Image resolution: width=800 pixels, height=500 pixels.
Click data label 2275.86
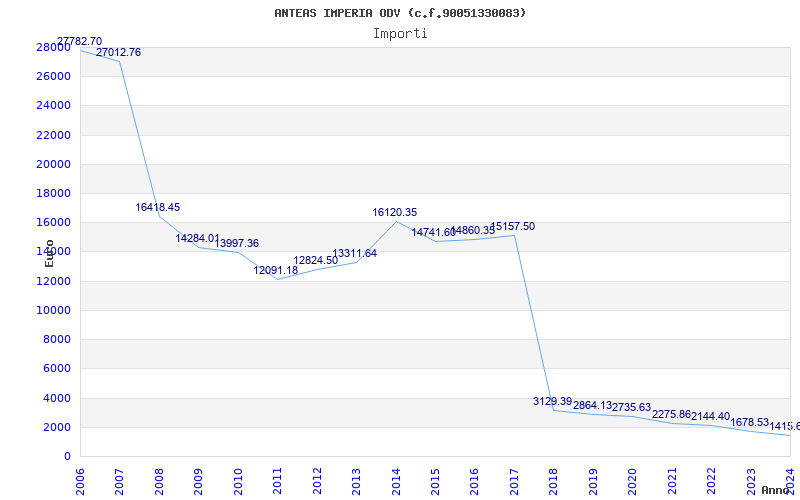[671, 414]
